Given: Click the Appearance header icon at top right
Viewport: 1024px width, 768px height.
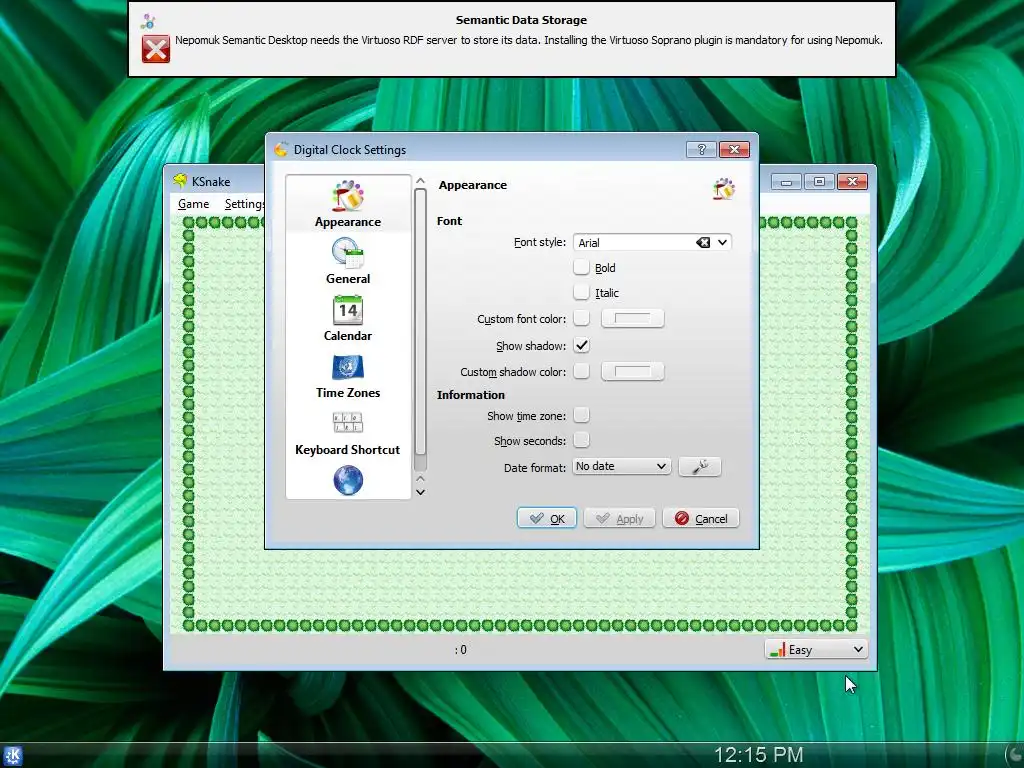Looking at the screenshot, I should (724, 189).
